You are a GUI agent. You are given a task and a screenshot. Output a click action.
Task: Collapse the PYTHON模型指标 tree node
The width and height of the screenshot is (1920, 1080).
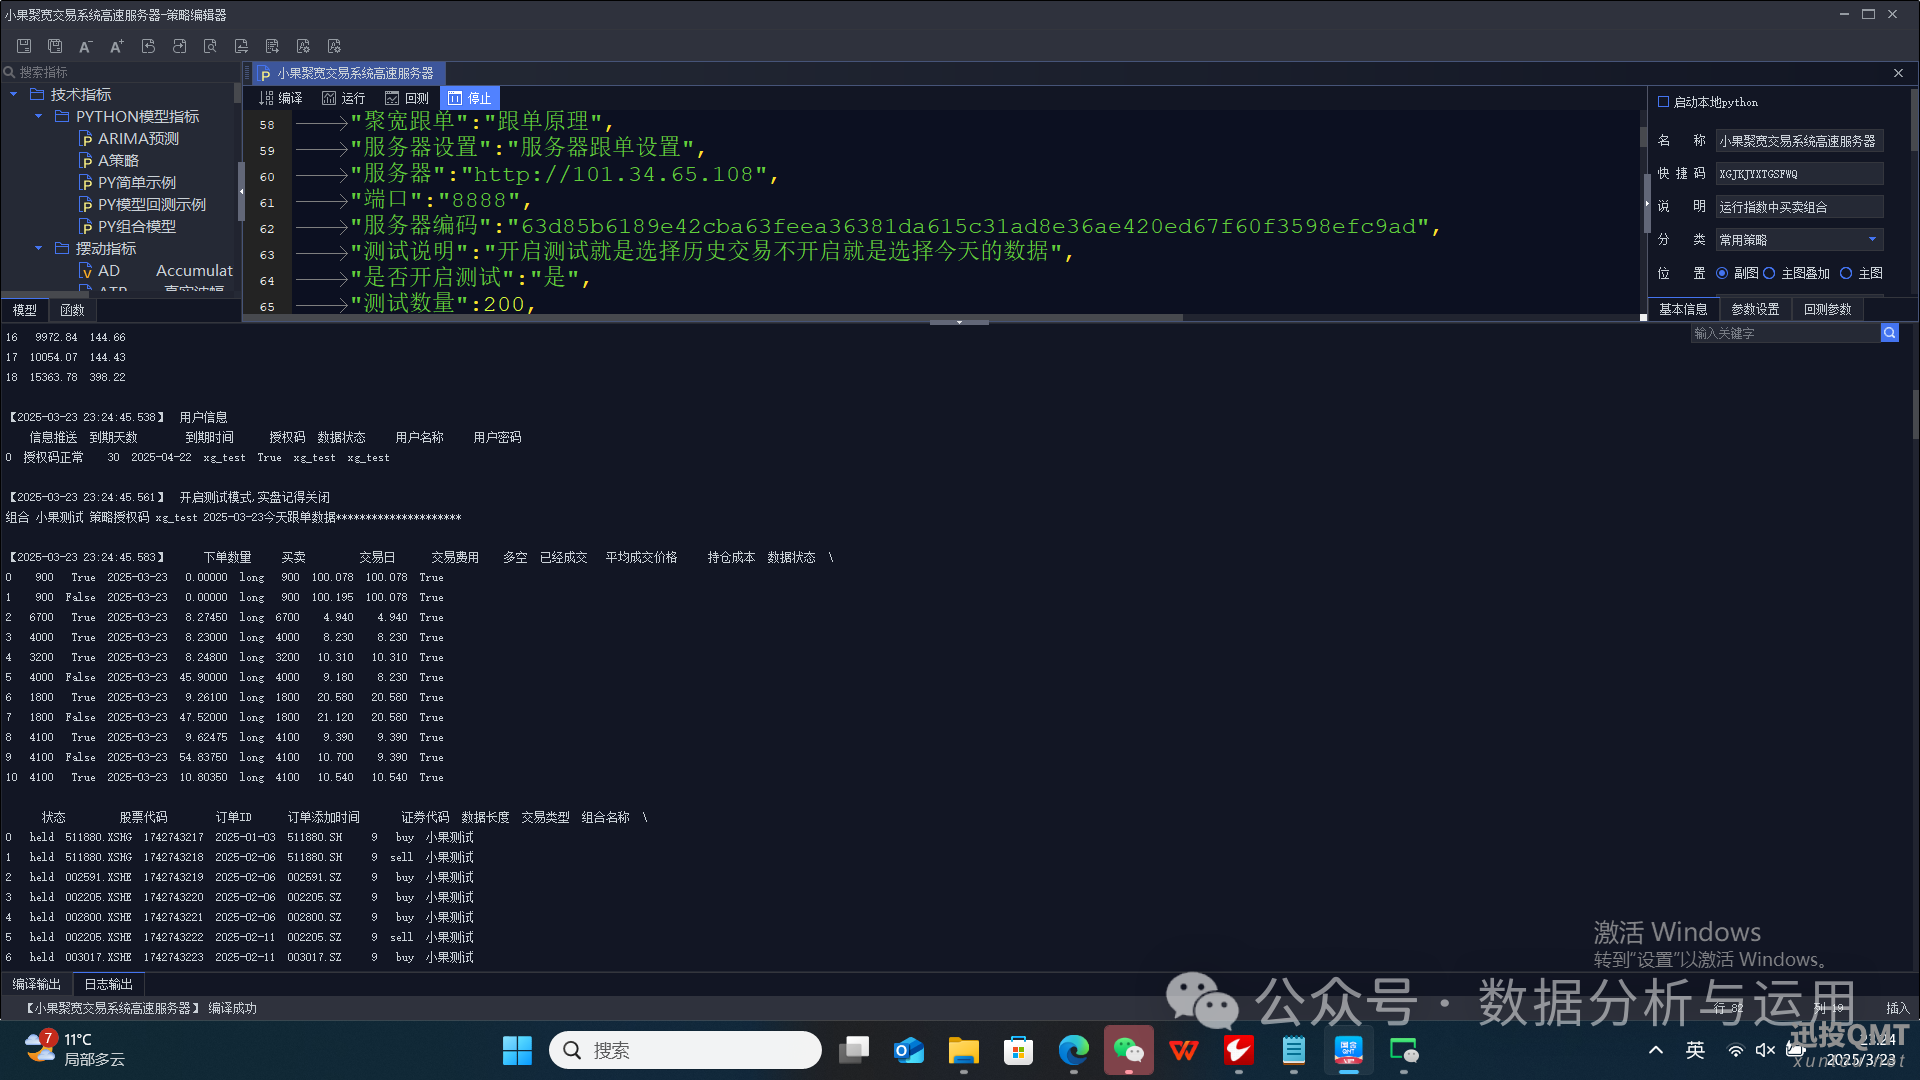pyautogui.click(x=39, y=116)
